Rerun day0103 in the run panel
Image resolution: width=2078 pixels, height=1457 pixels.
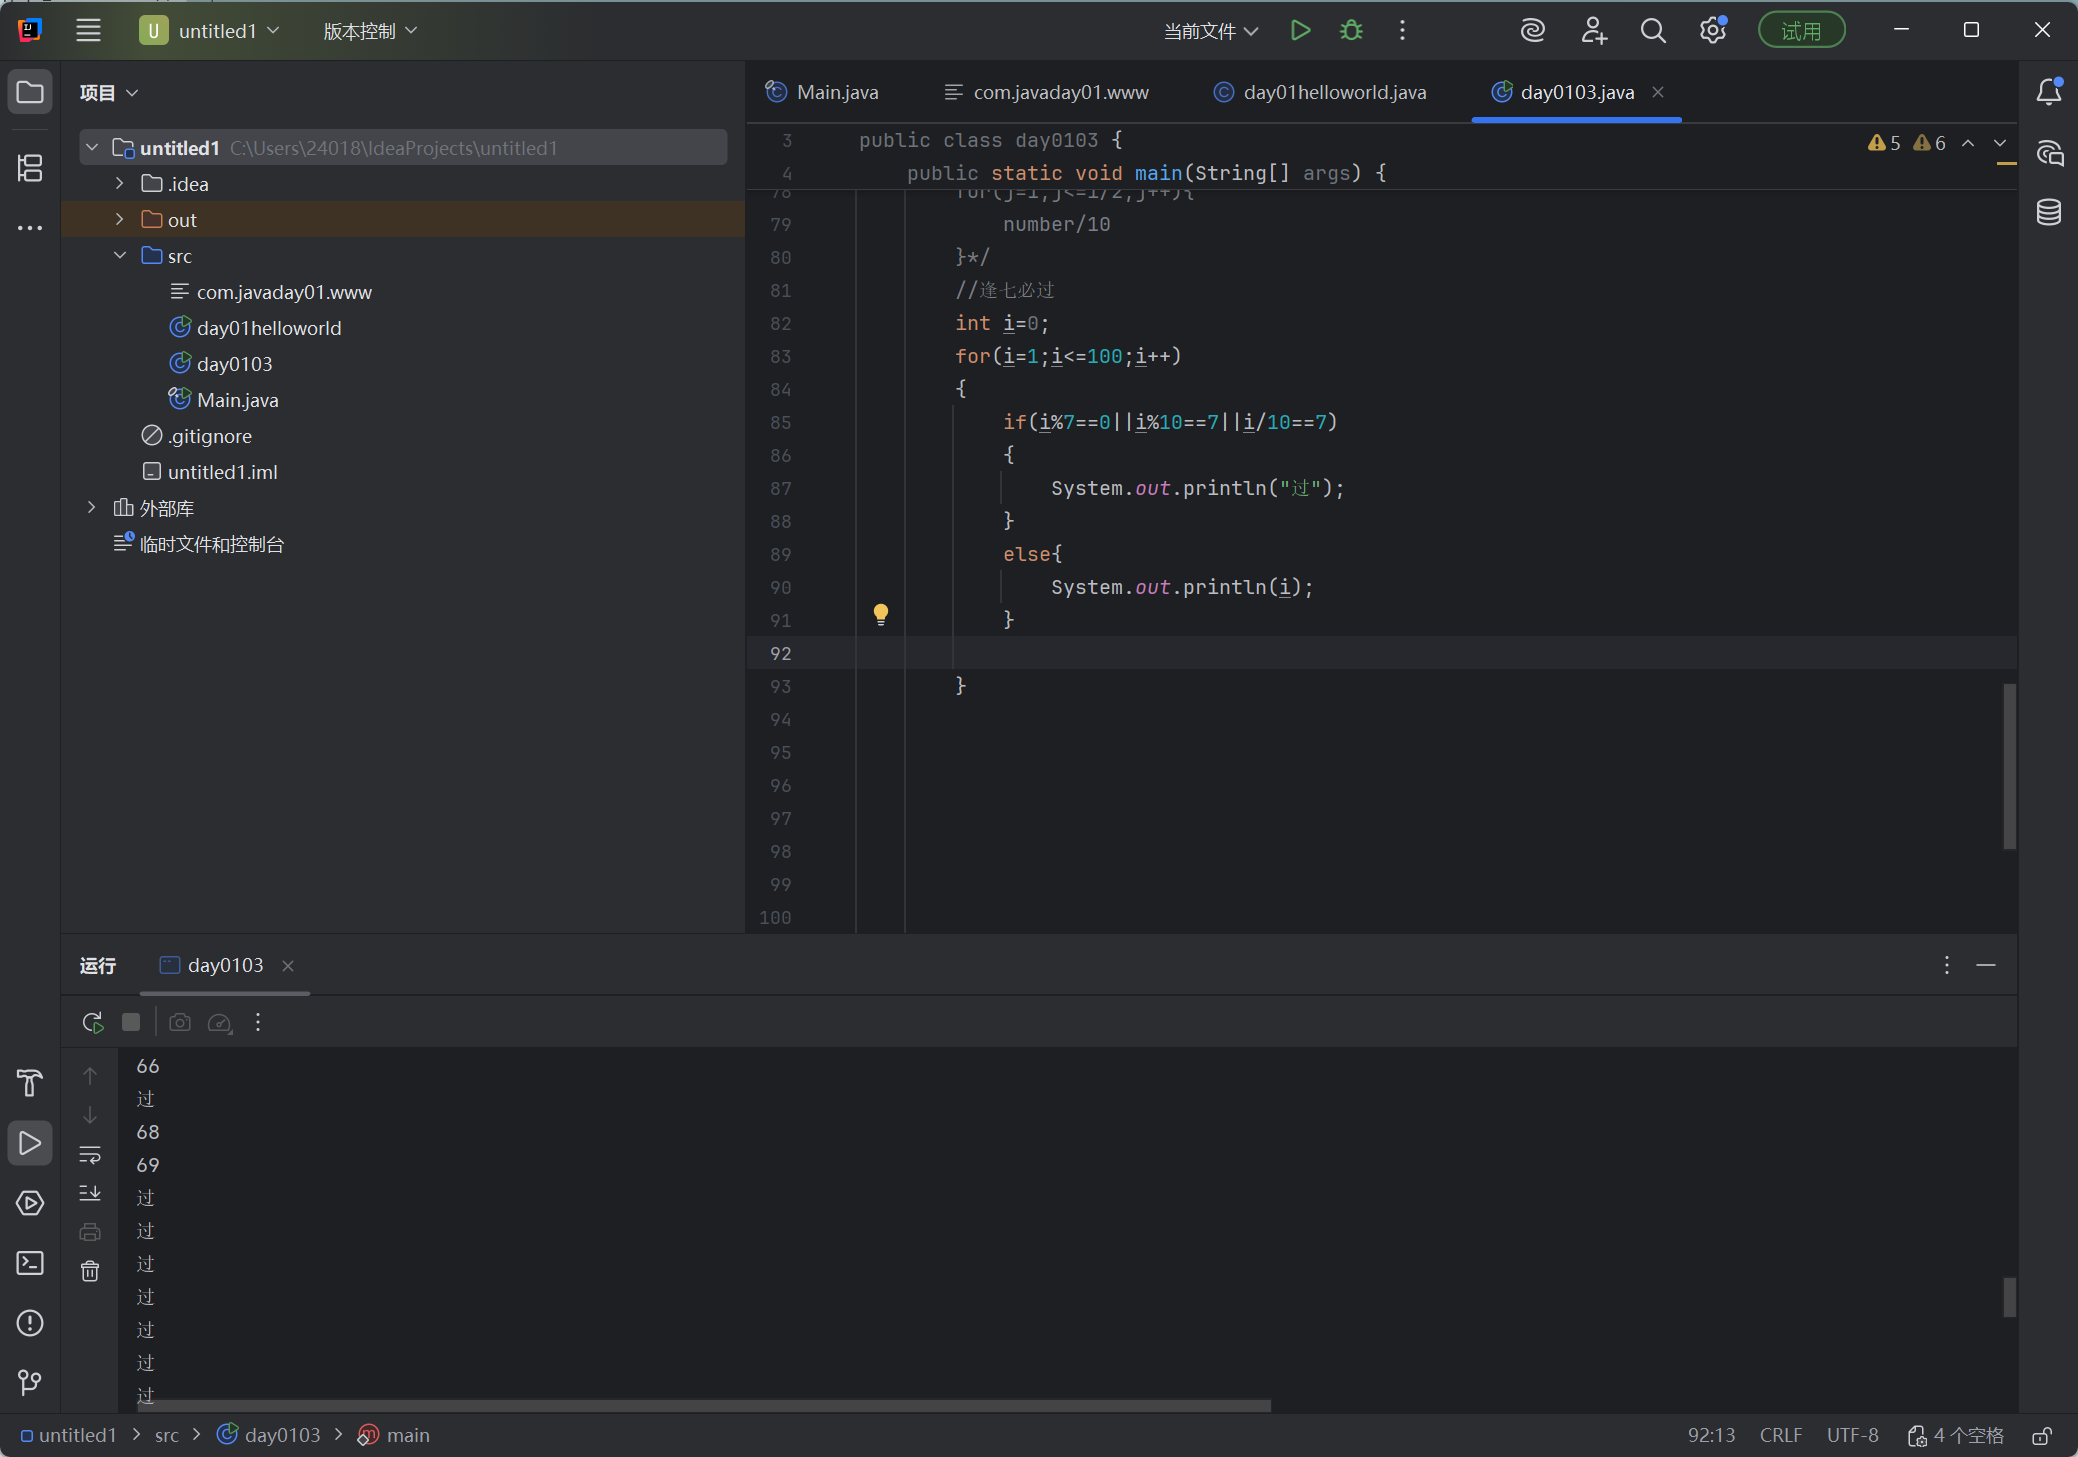pos(92,1022)
